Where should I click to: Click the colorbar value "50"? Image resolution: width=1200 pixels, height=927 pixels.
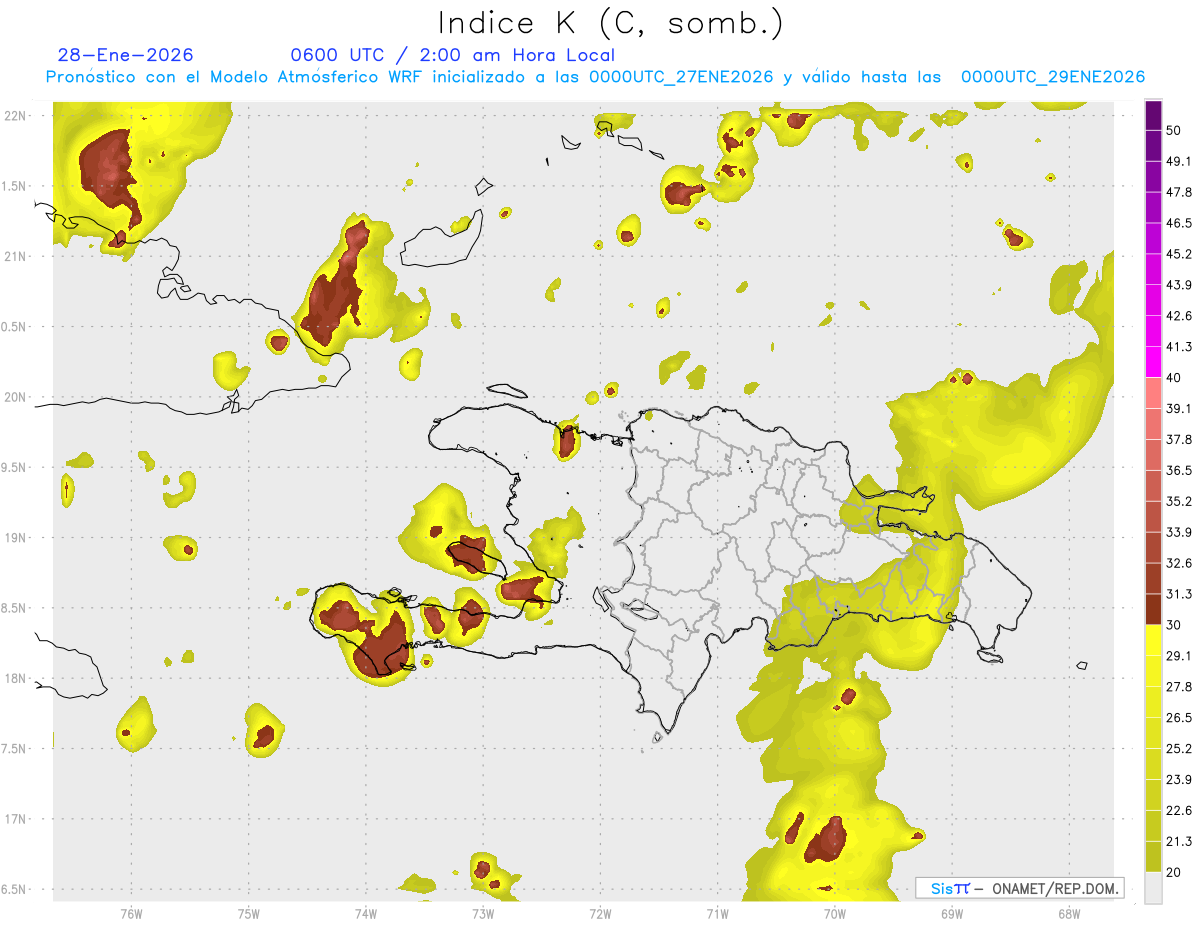click(x=1174, y=129)
